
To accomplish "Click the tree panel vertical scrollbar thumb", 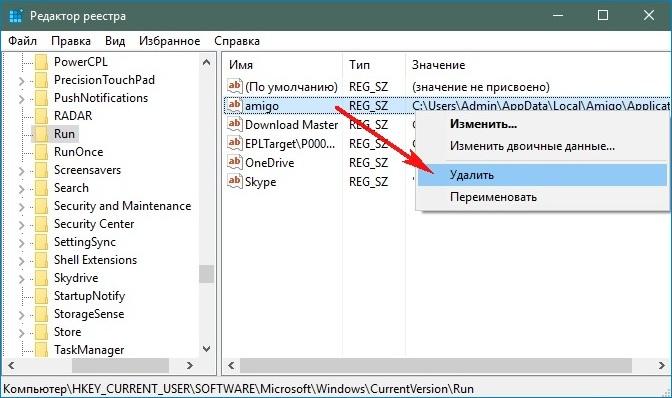I will tap(206, 274).
